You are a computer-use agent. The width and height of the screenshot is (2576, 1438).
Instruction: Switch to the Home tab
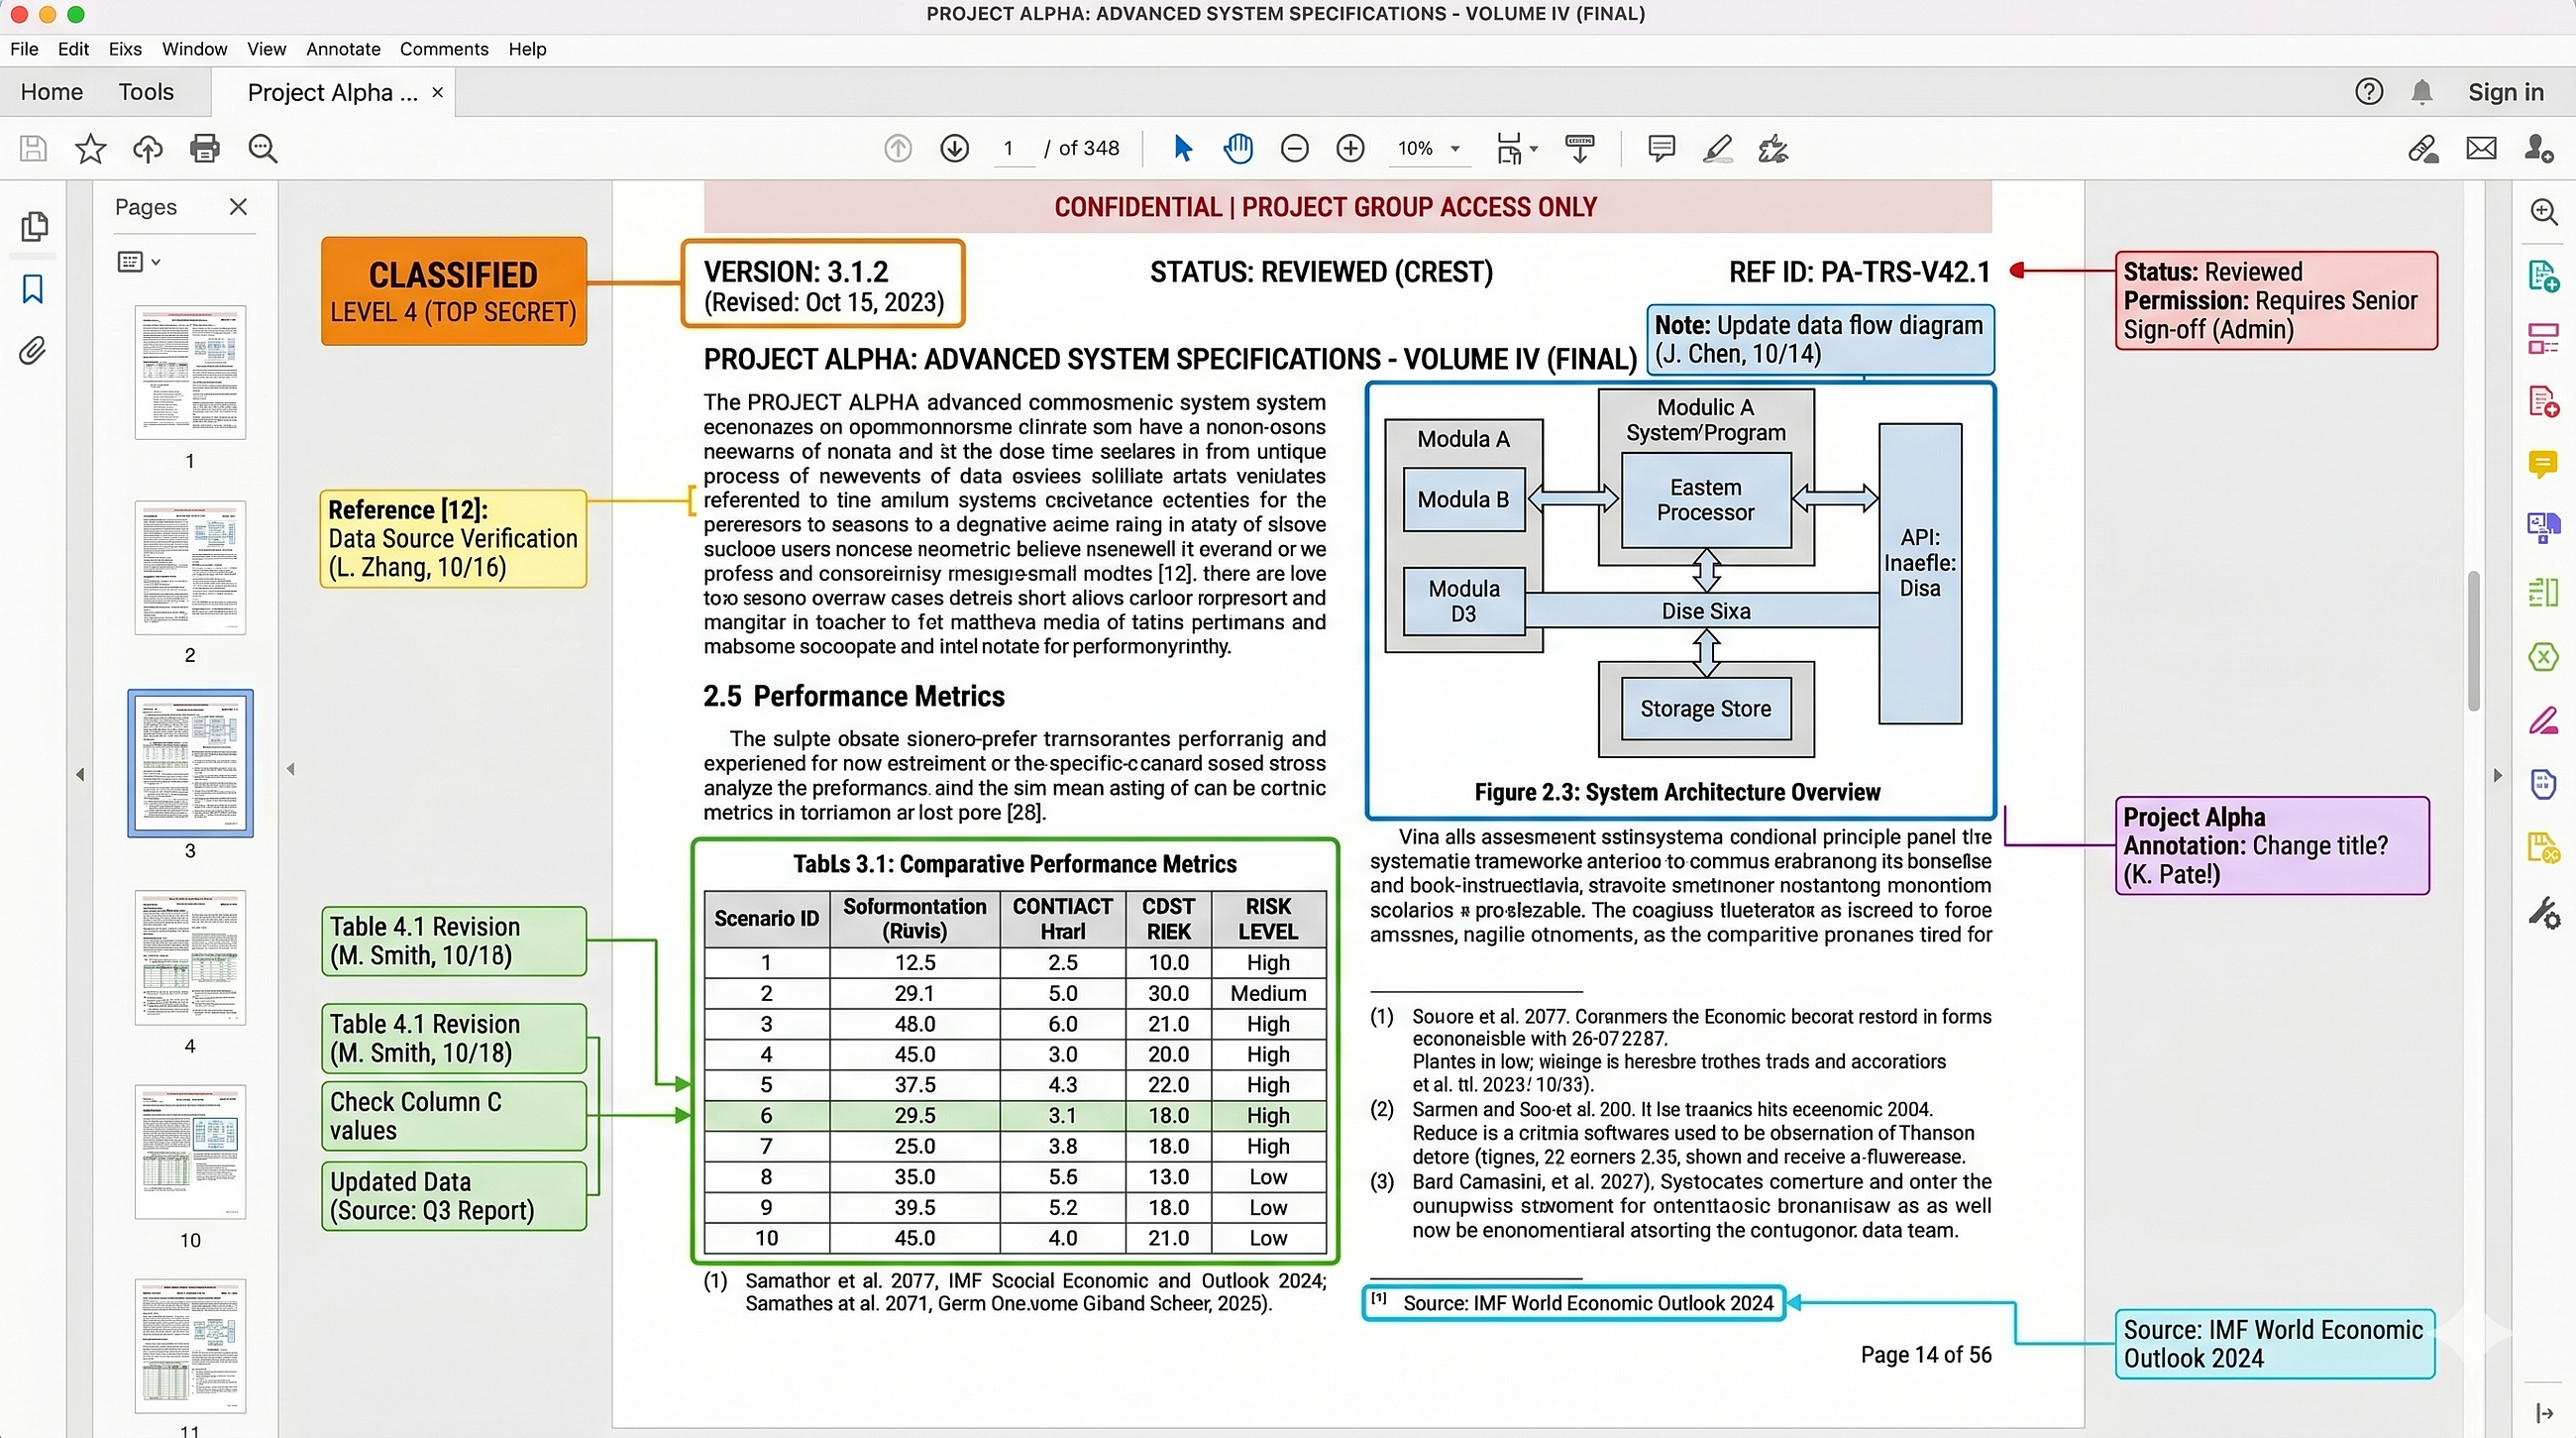tap(52, 92)
